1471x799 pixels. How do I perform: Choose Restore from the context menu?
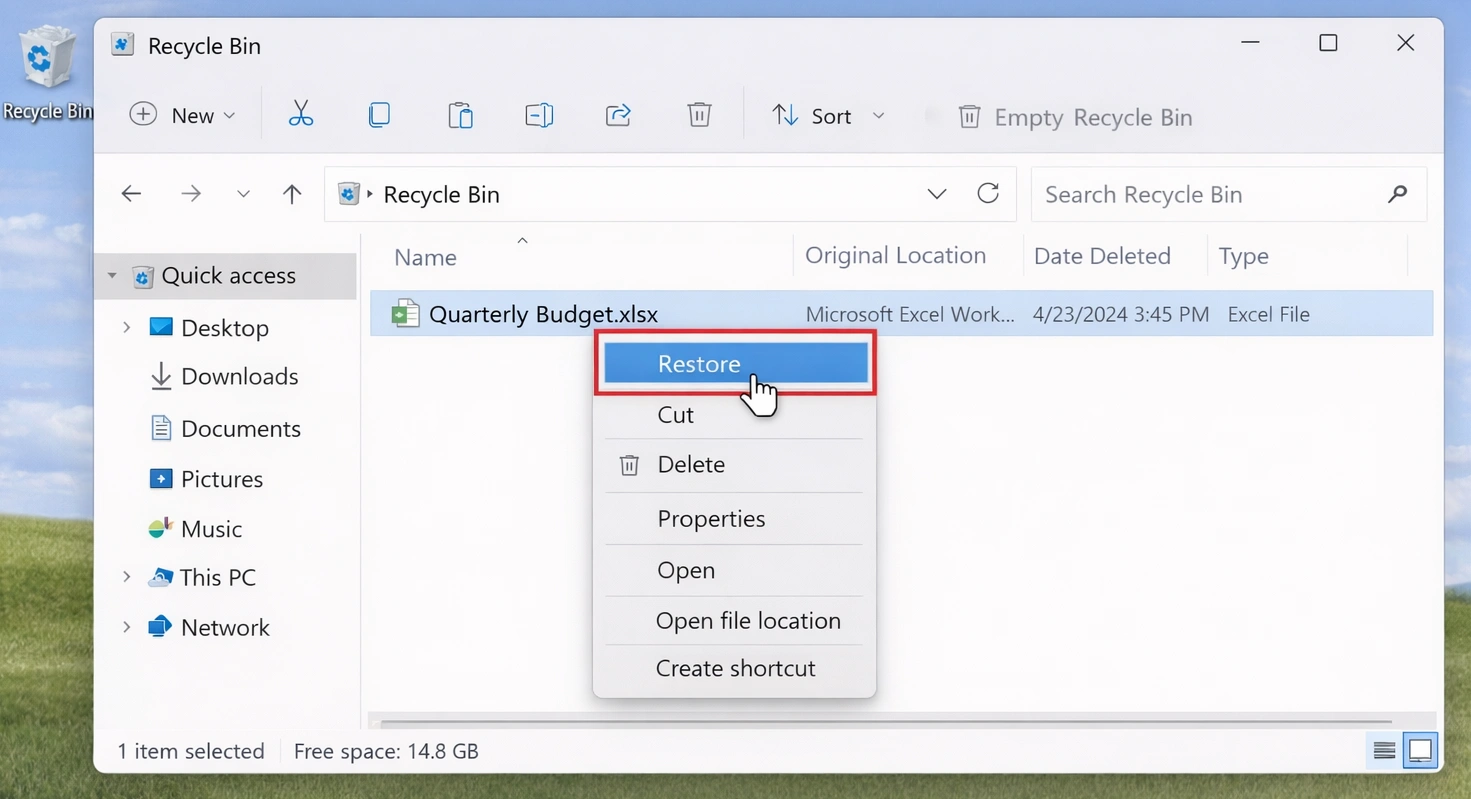tap(735, 363)
